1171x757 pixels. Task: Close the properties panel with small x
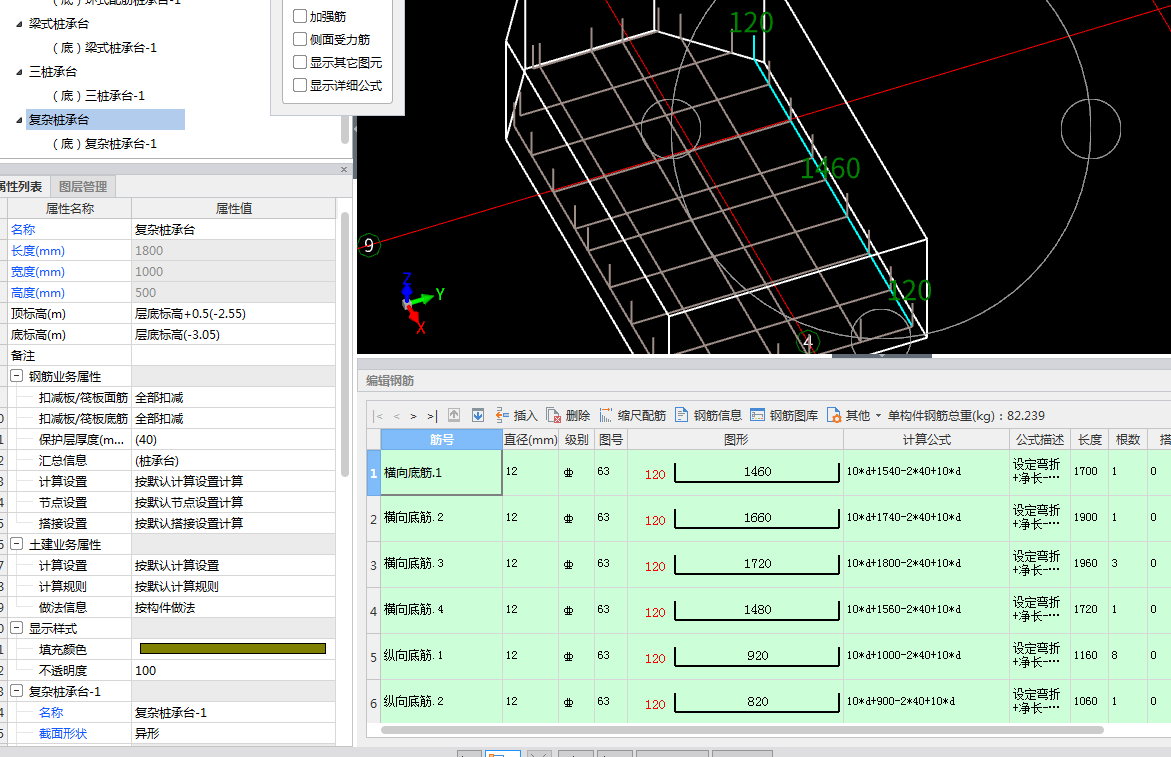pyautogui.click(x=344, y=169)
